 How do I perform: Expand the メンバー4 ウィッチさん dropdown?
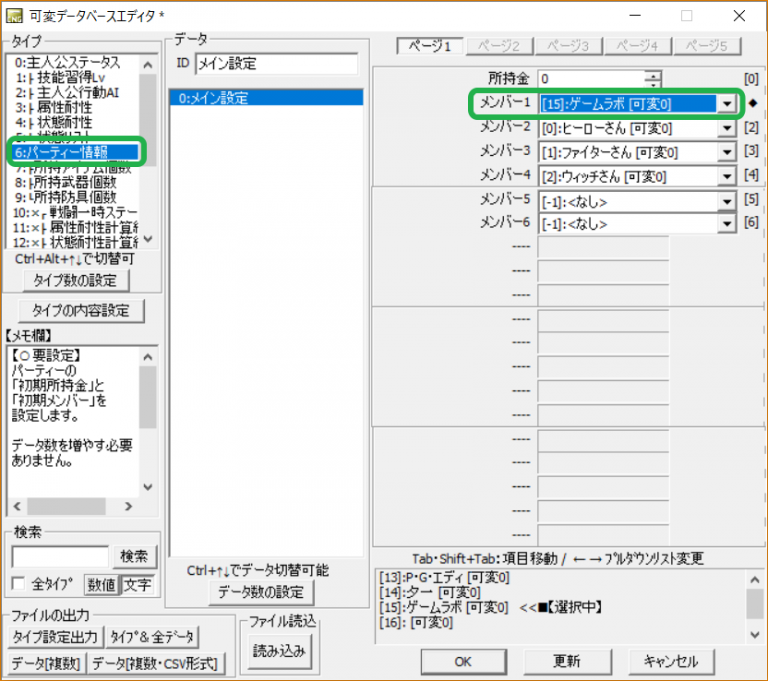pyautogui.click(x=727, y=176)
